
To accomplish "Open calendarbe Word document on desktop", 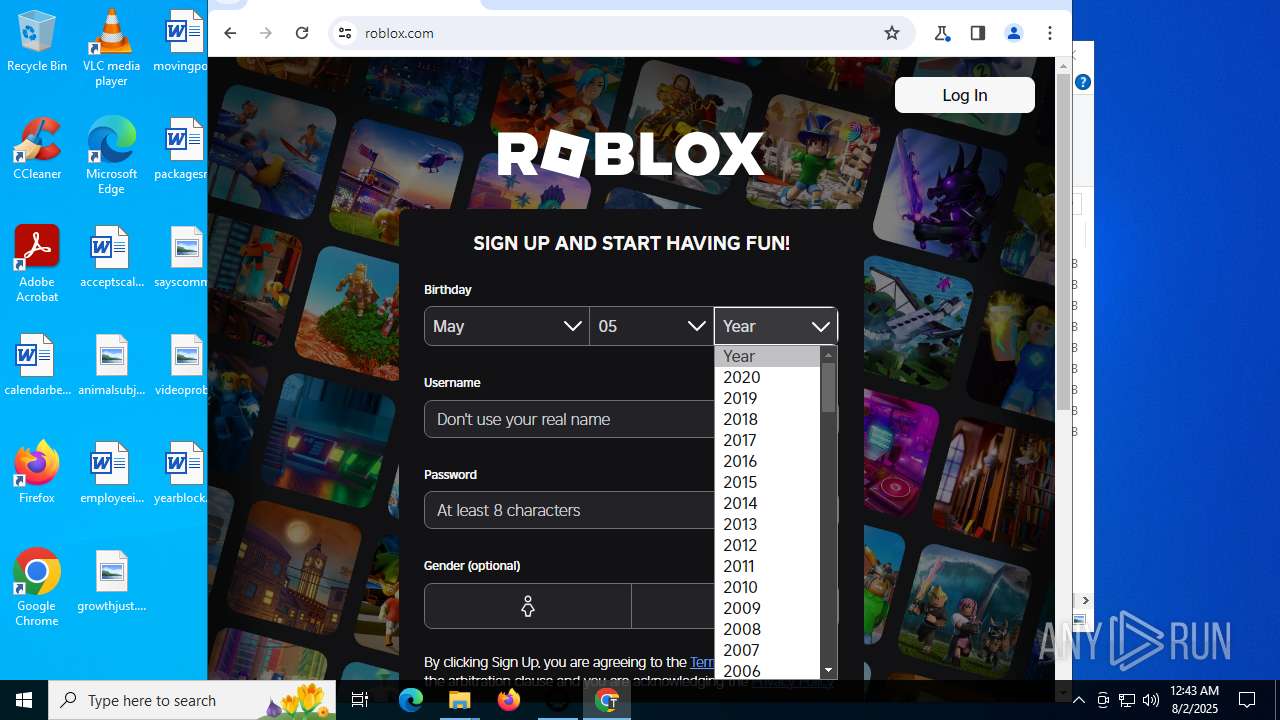I will [37, 364].
